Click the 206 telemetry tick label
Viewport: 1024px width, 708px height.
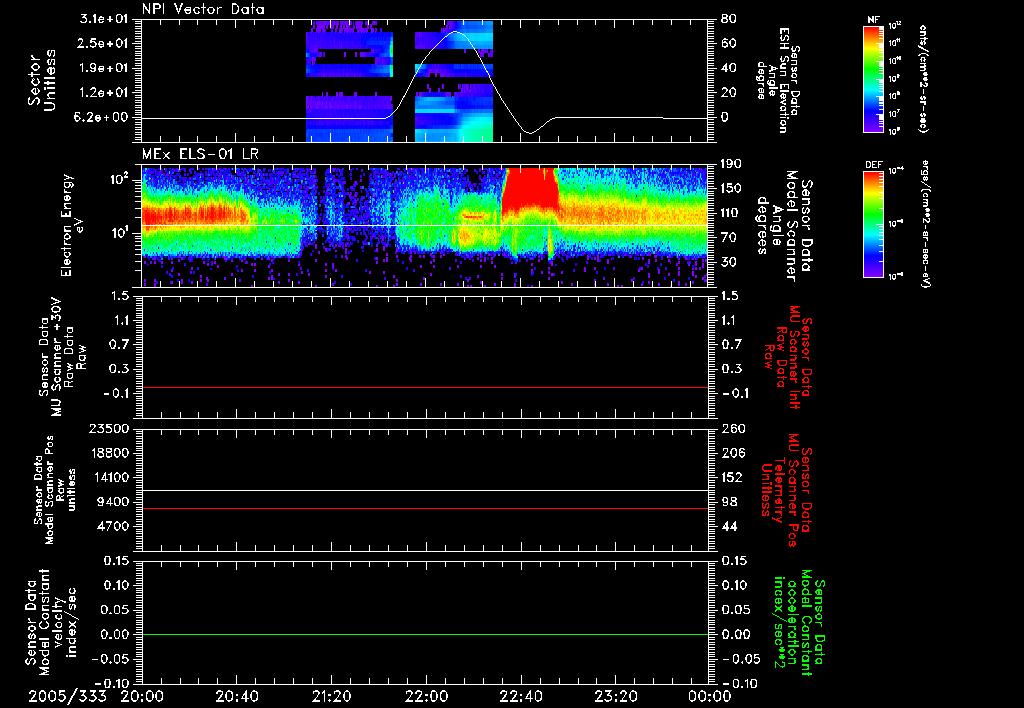[731, 453]
